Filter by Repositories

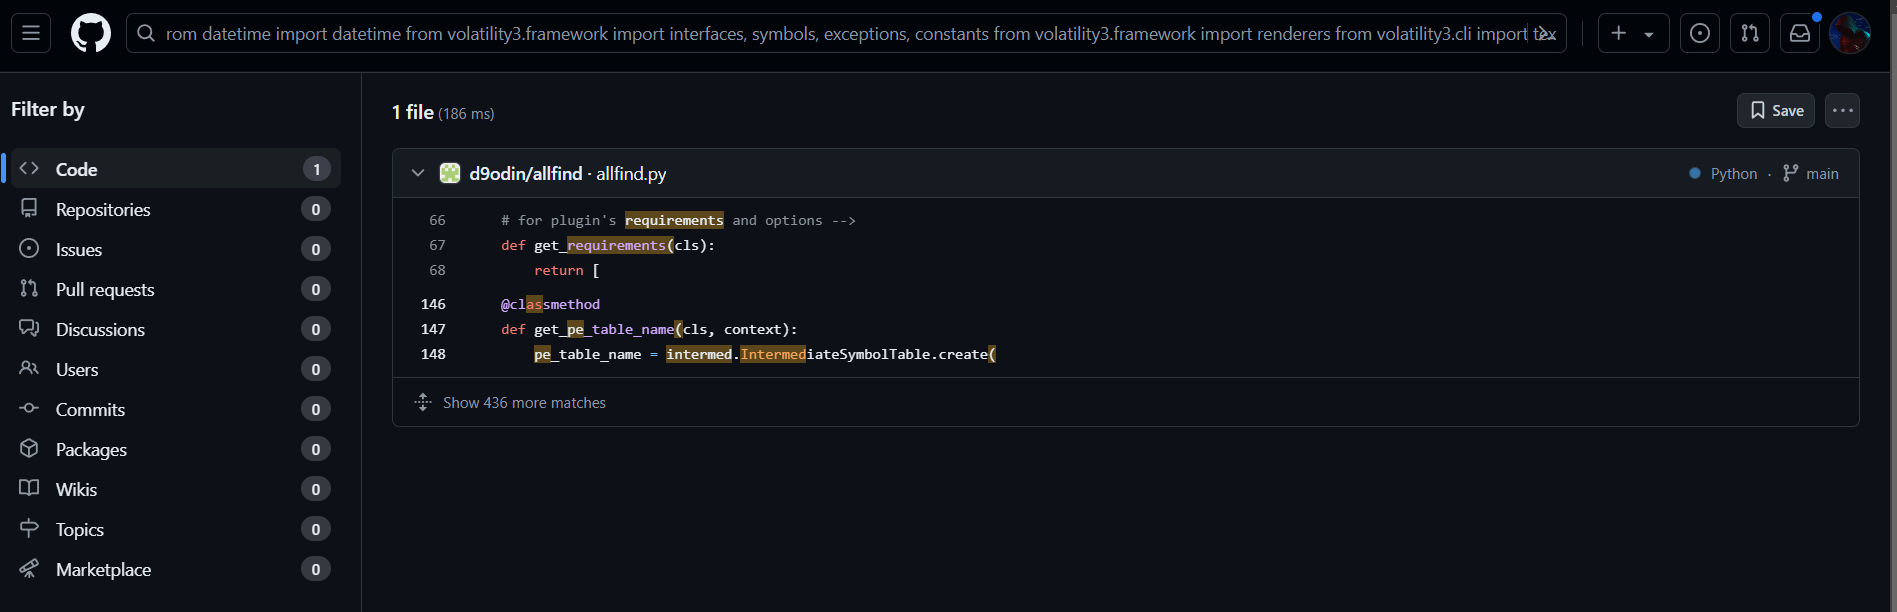coord(103,209)
